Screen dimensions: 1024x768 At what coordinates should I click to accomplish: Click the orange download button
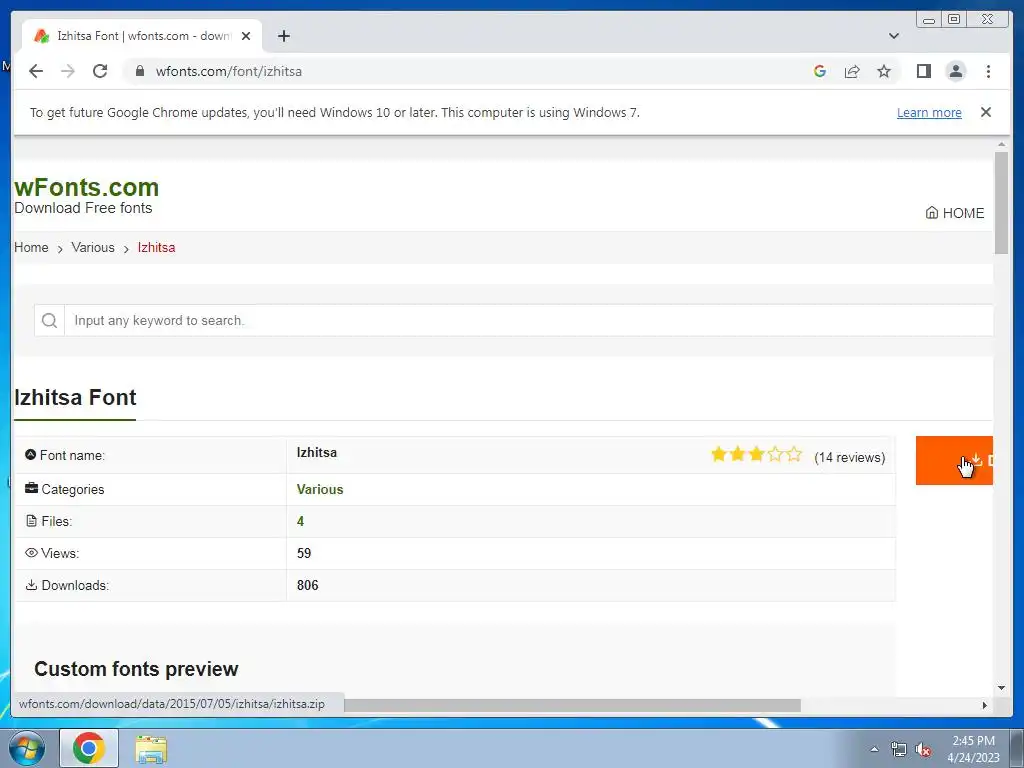pos(954,460)
